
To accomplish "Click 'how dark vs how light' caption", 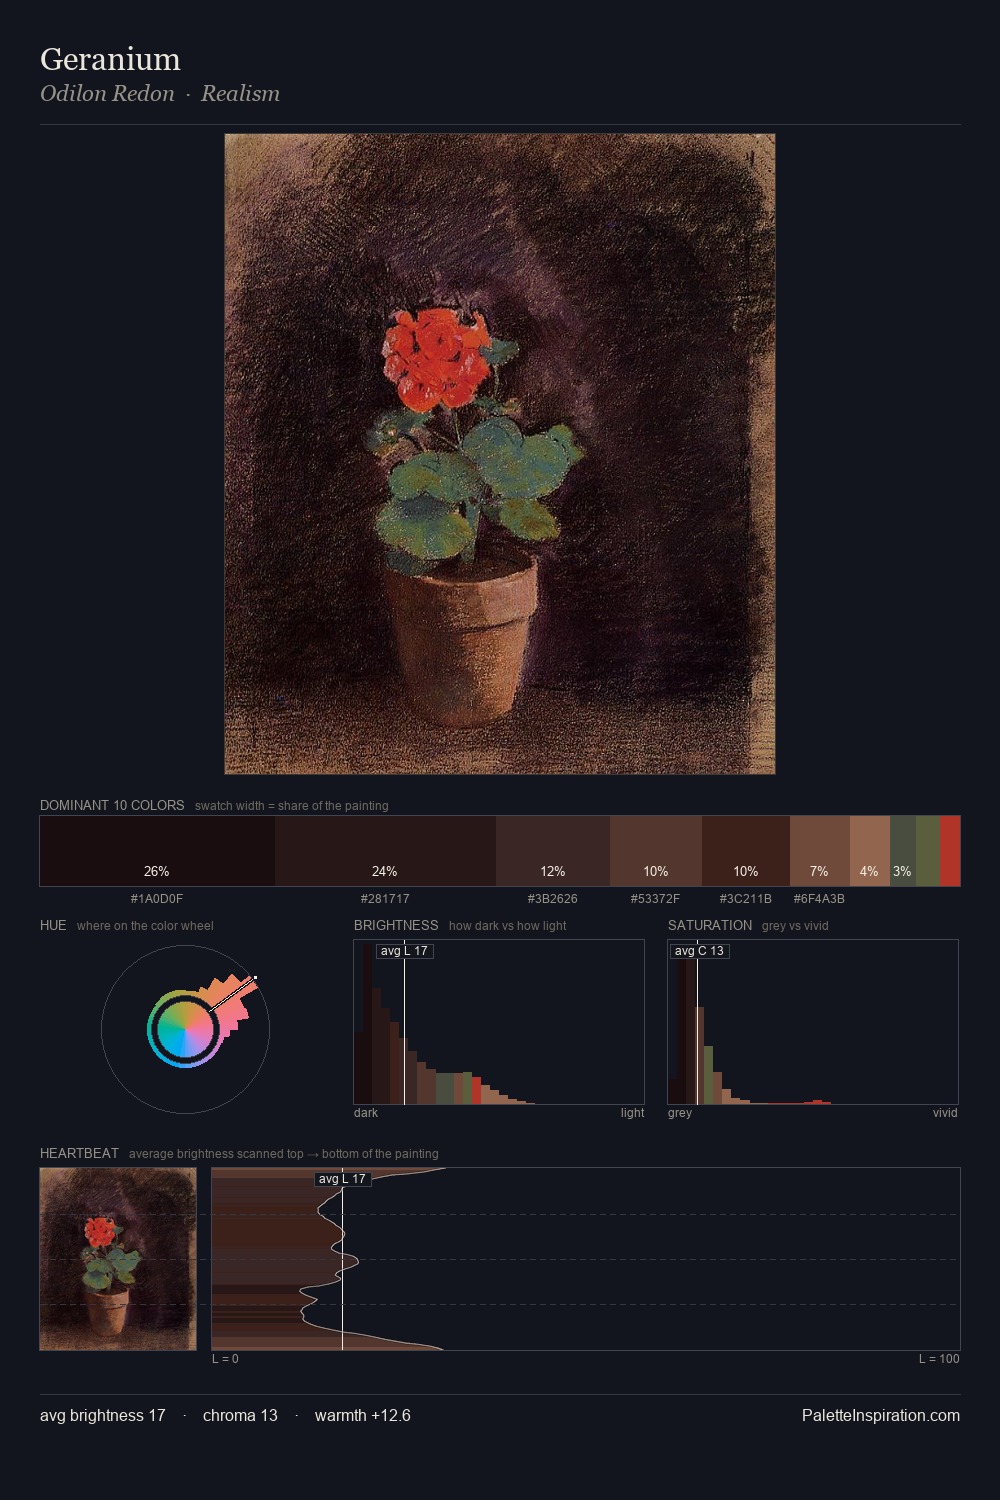I will 508,926.
